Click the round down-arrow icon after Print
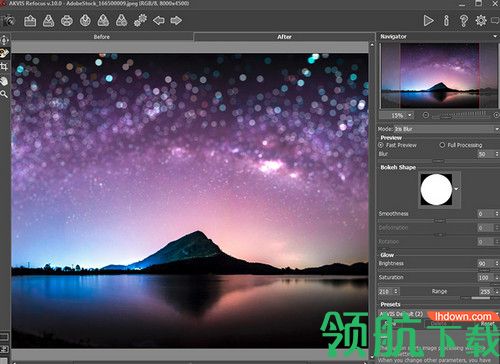500x364 pixels. pyautogui.click(x=85, y=21)
